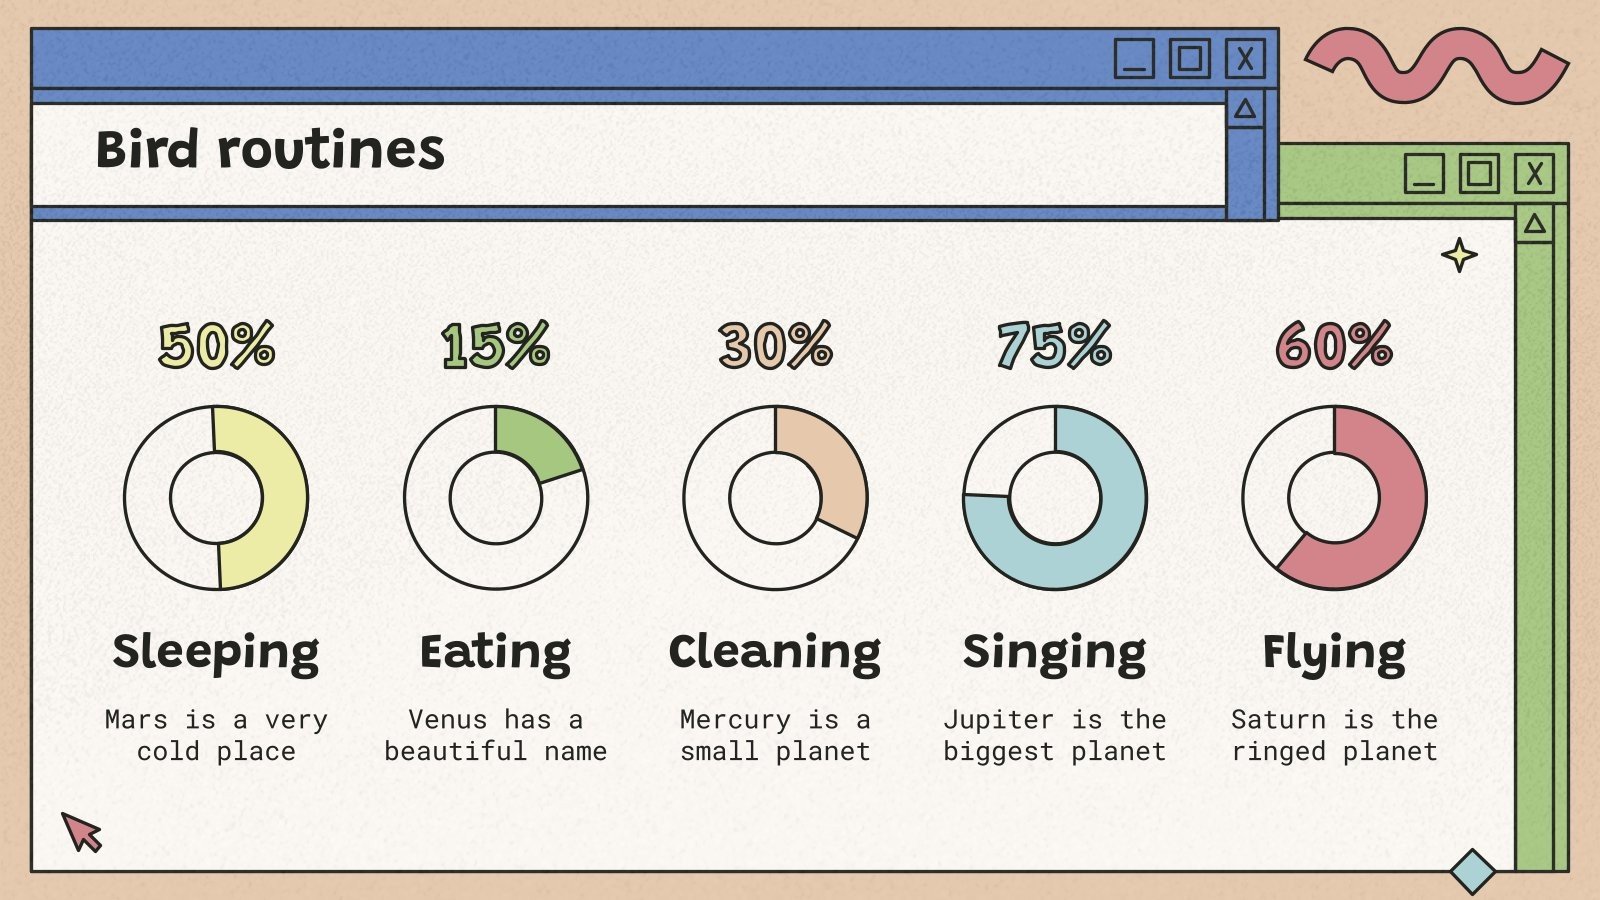Image resolution: width=1600 pixels, height=900 pixels.
Task: Click green window scroll-up triangle
Action: click(1534, 224)
